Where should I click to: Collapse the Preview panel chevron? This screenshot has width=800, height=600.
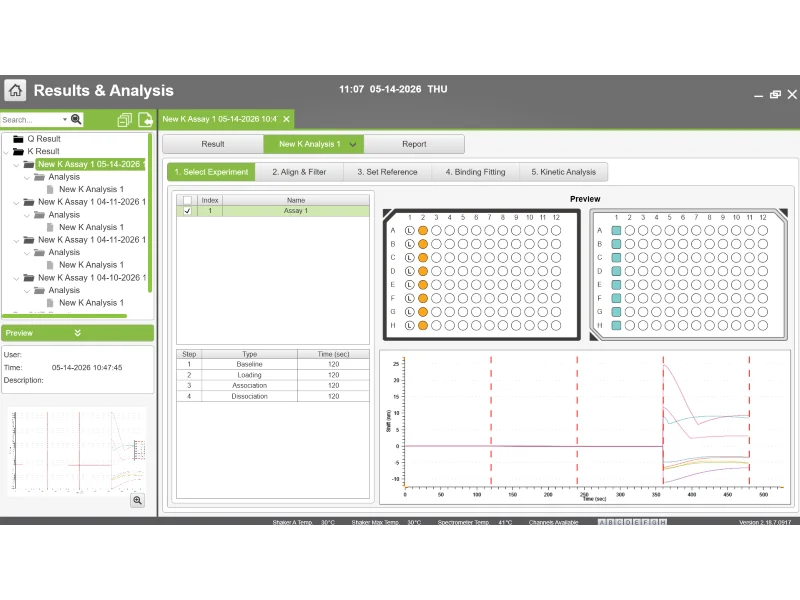click(x=78, y=333)
